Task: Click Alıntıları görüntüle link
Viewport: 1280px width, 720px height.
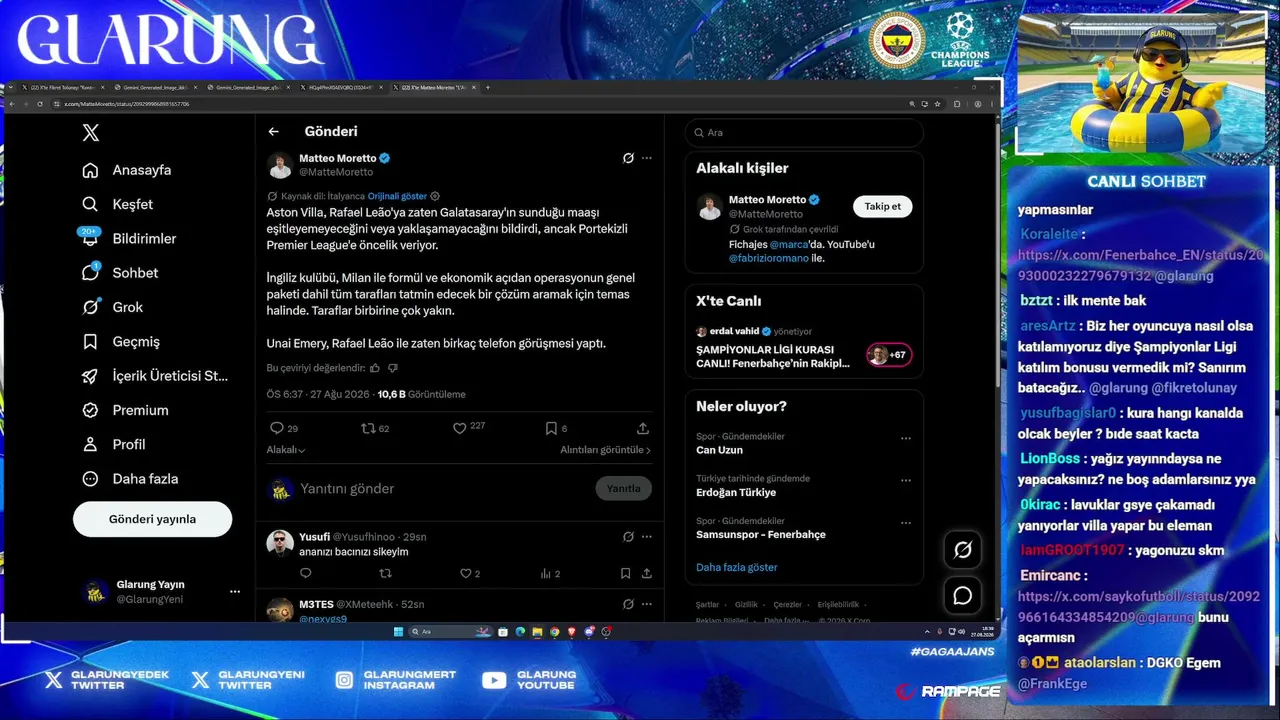Action: tap(605, 450)
